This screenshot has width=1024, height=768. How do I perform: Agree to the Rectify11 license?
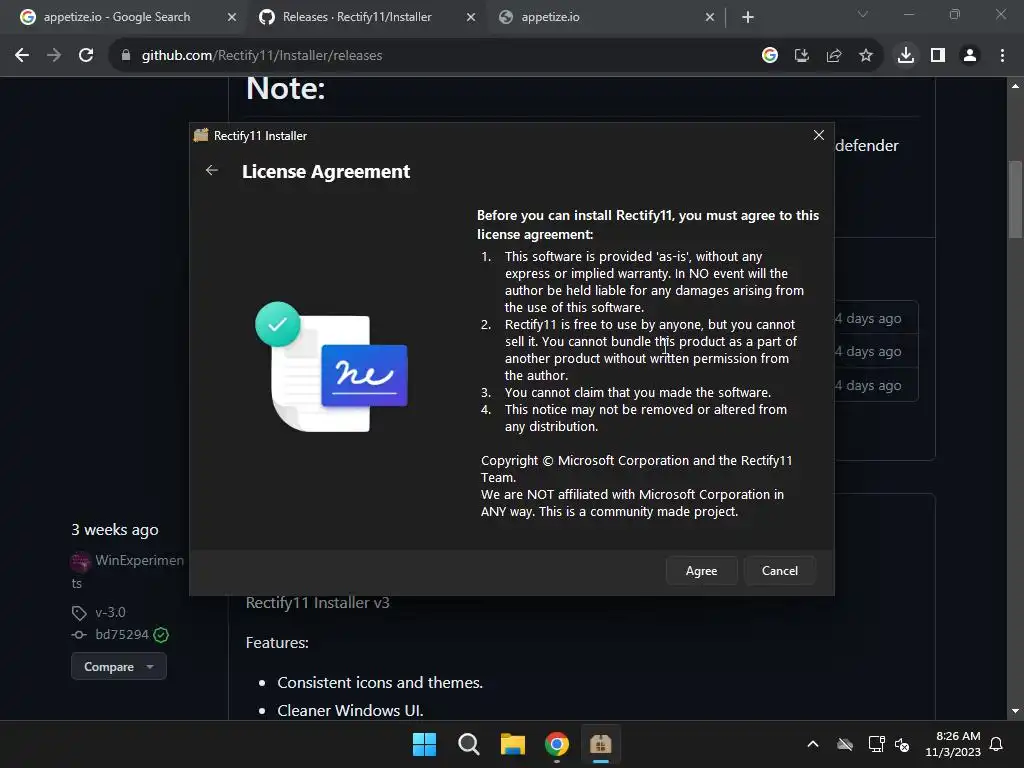point(701,571)
